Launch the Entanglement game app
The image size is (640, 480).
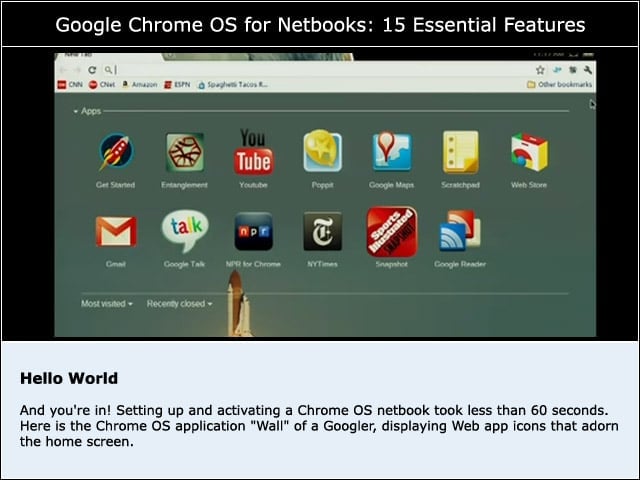tap(185, 152)
